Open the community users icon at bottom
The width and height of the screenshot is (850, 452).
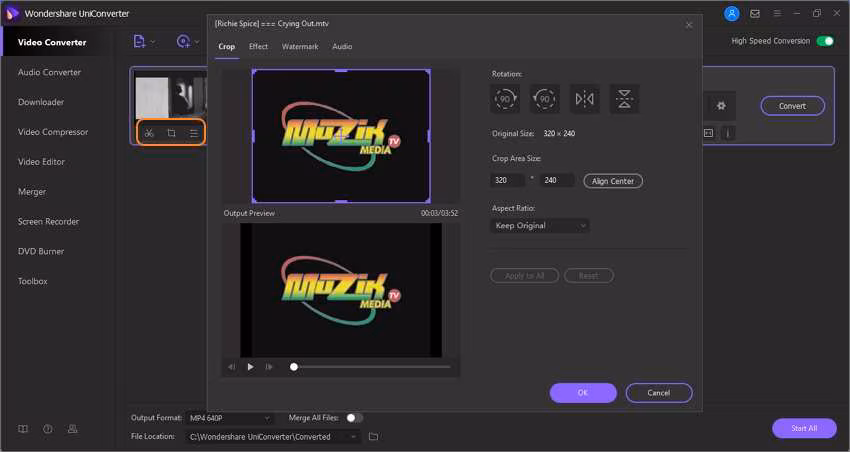point(73,429)
